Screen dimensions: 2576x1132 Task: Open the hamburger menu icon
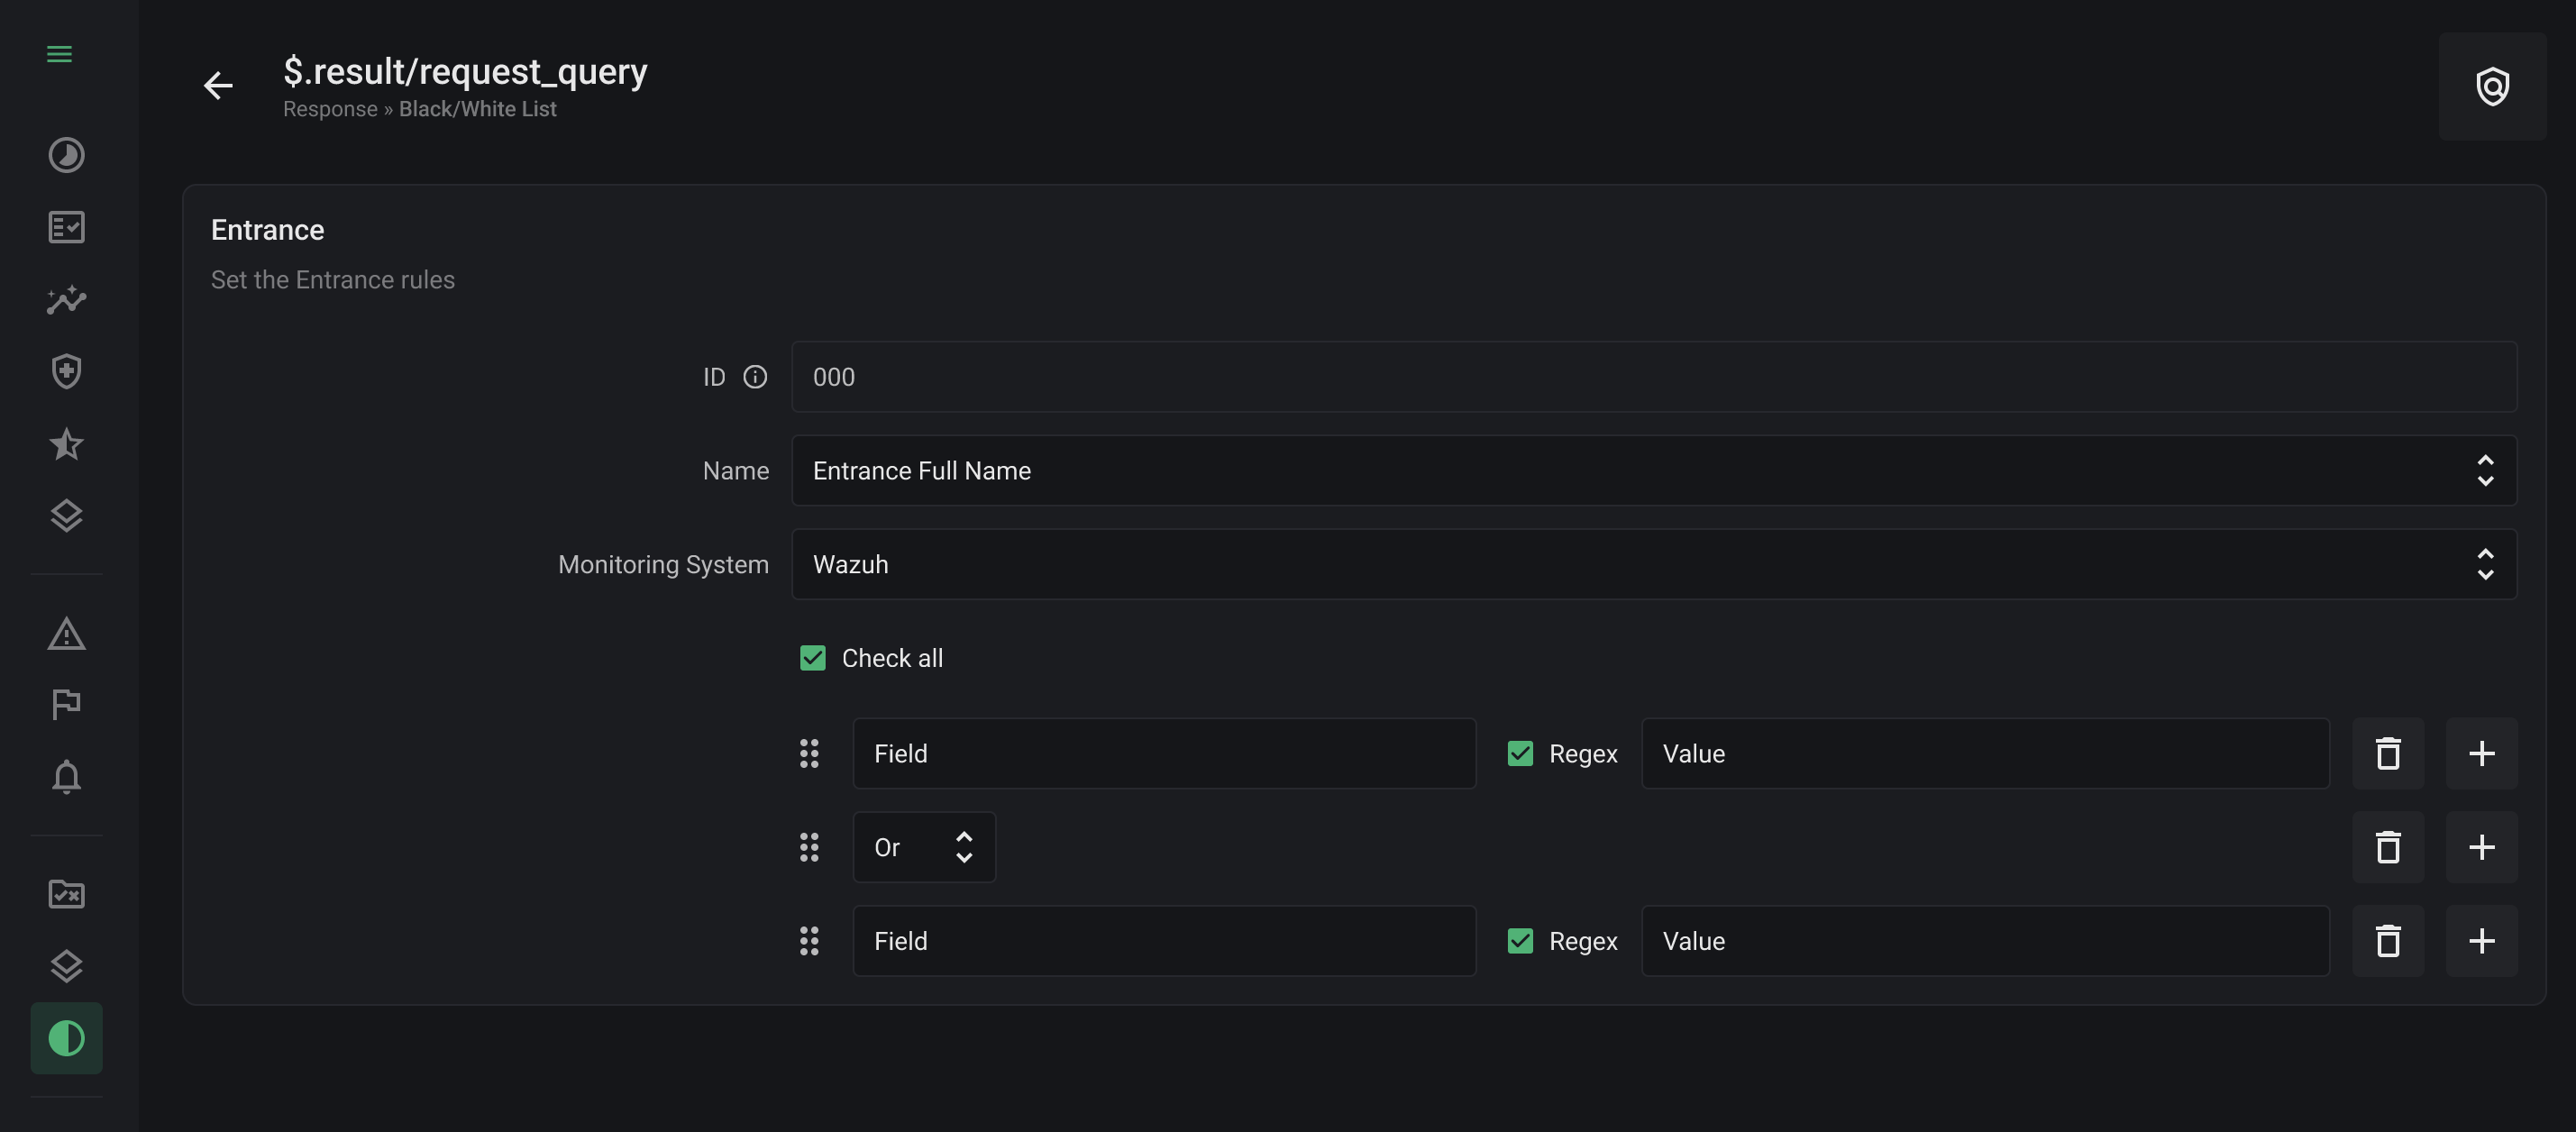pyautogui.click(x=59, y=54)
